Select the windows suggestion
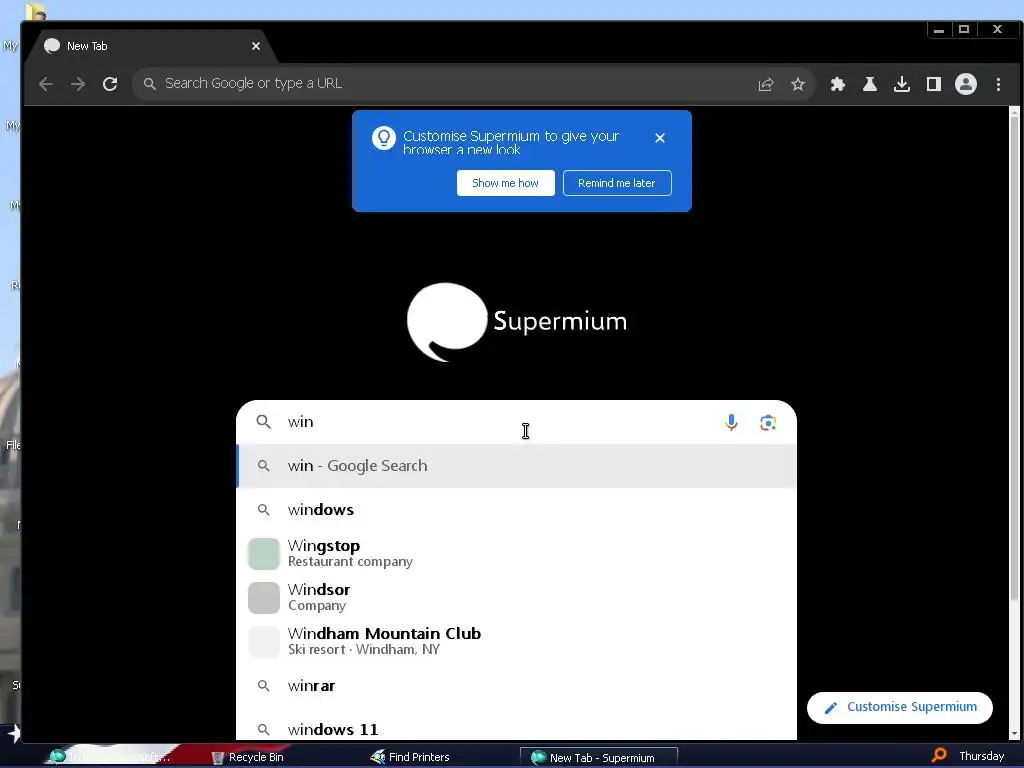 (x=516, y=509)
